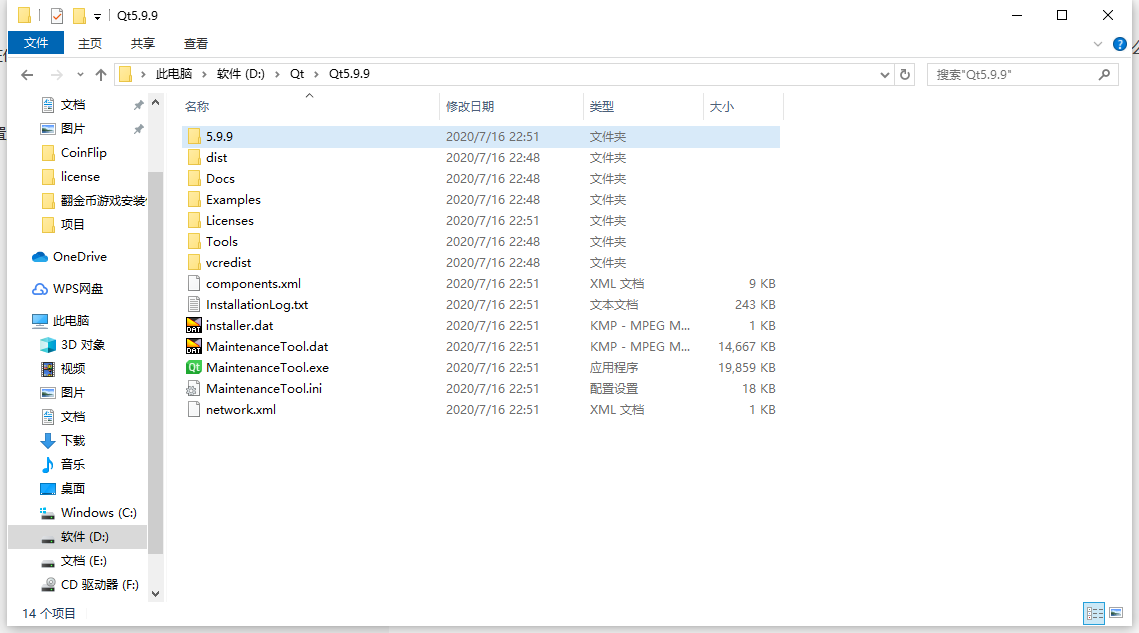Select the vcredist folder icon
This screenshot has width=1139, height=633.
pos(194,262)
